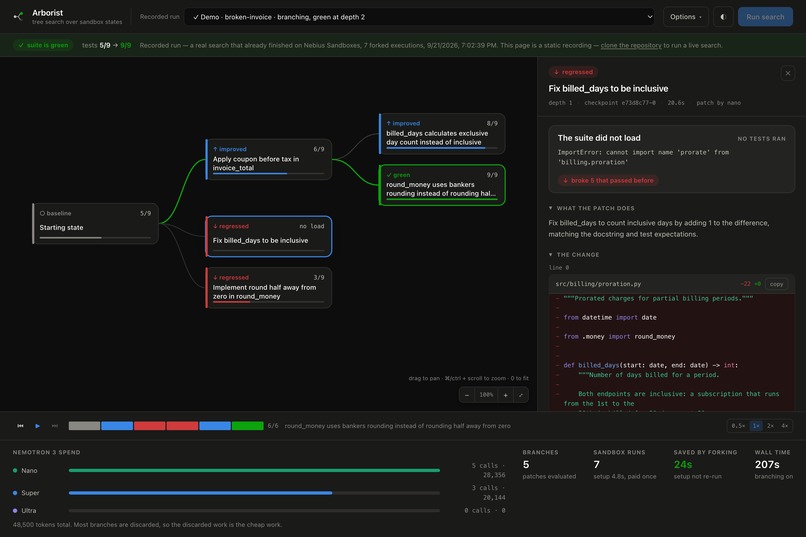Fit the tree to view with expand icon
806x537 pixels.
coord(520,395)
